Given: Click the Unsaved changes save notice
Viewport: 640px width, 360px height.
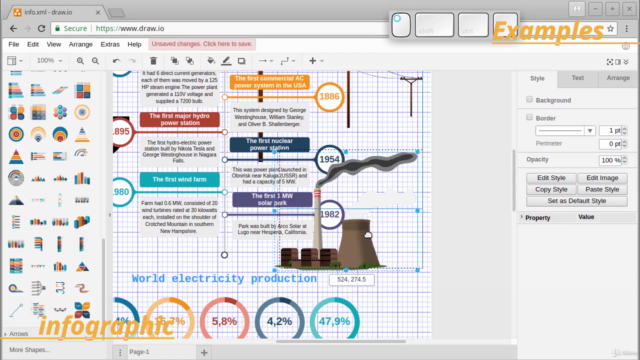Looking at the screenshot, I should 202,44.
